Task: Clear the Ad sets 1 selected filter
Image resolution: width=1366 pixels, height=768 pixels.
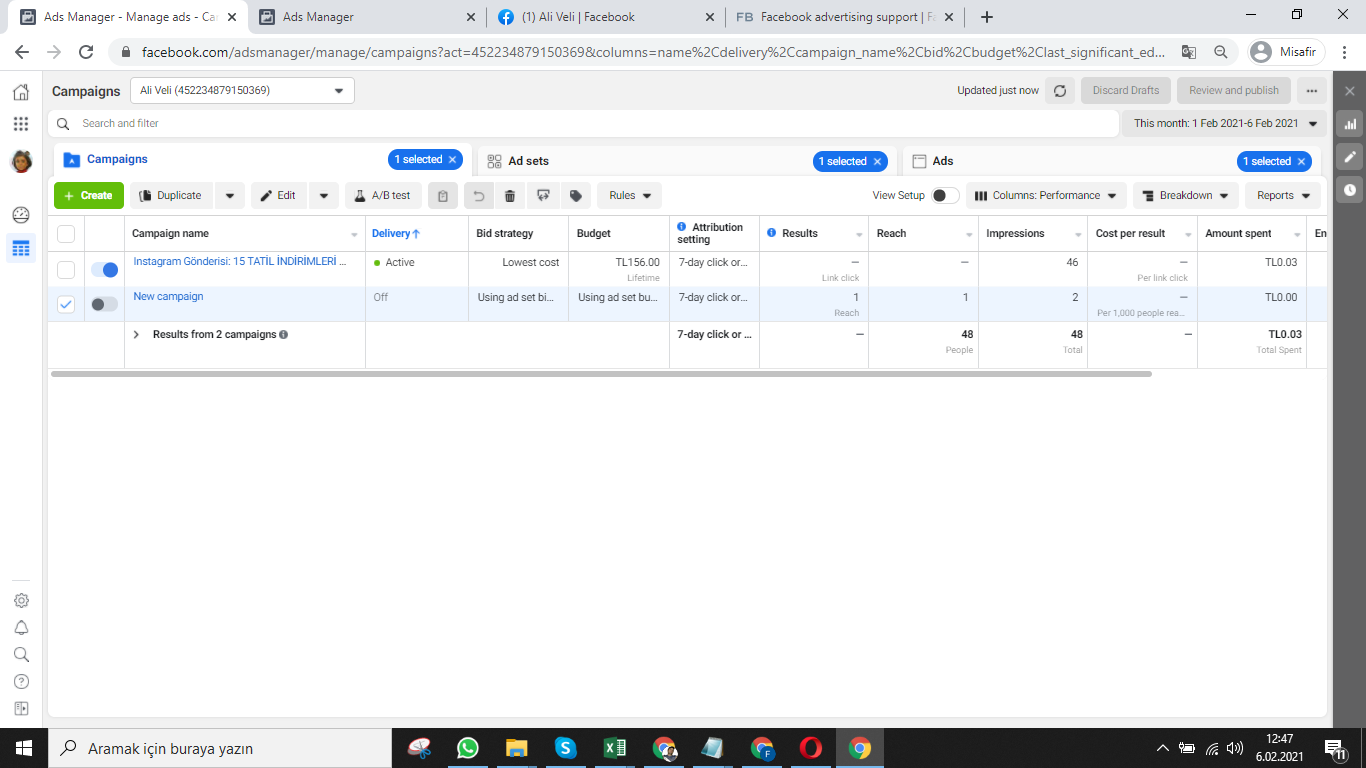Action: pyautogui.click(x=877, y=161)
